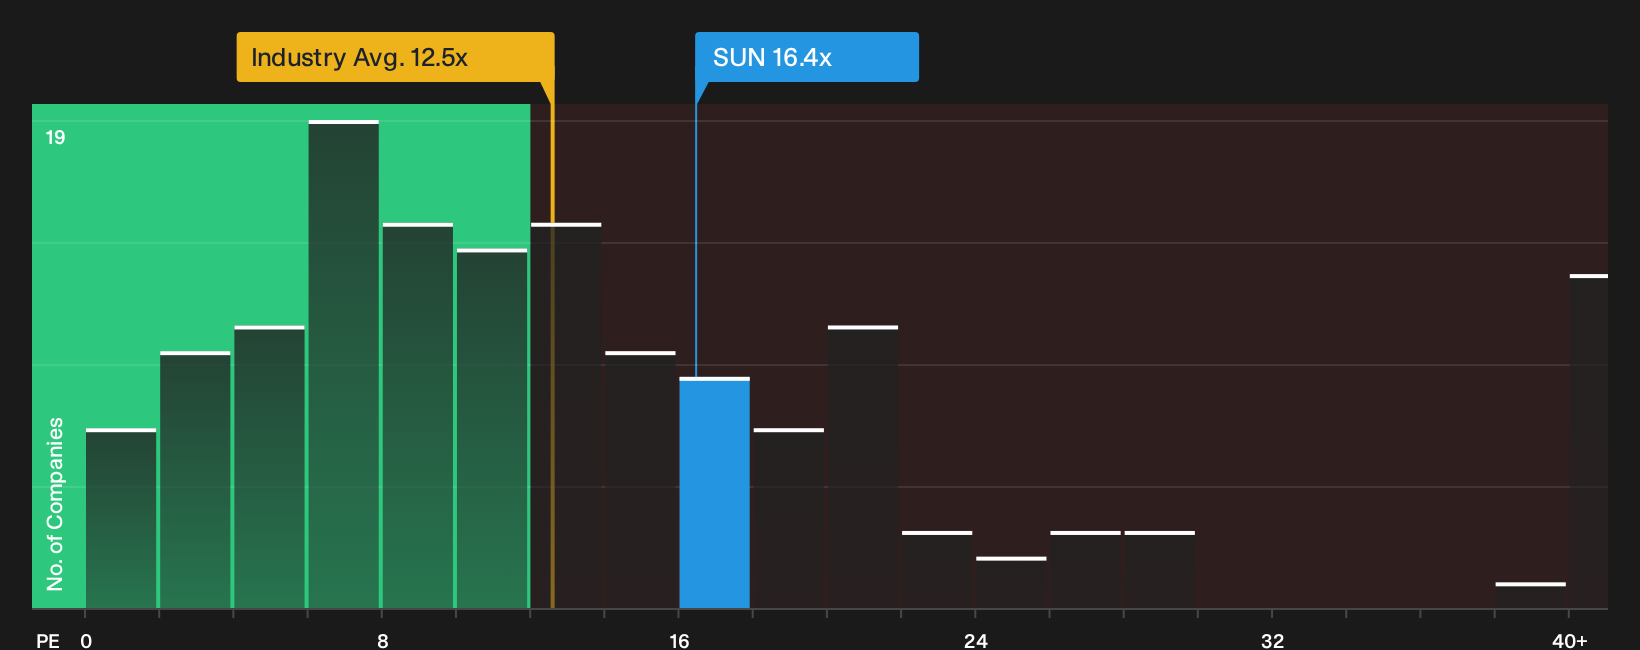Click the '40+' x-axis tick label

pyautogui.click(x=1569, y=641)
